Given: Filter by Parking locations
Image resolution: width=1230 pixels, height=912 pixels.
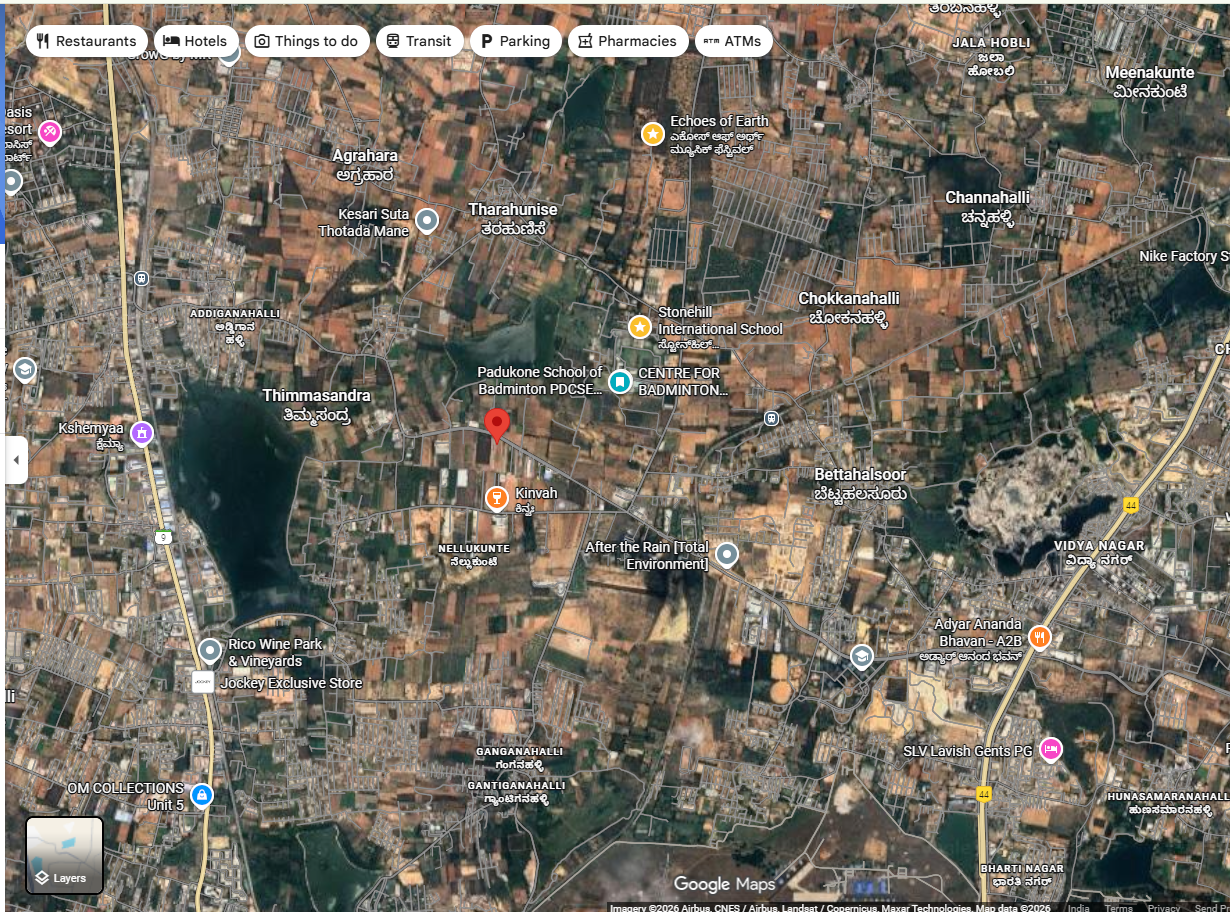Looking at the screenshot, I should [515, 41].
